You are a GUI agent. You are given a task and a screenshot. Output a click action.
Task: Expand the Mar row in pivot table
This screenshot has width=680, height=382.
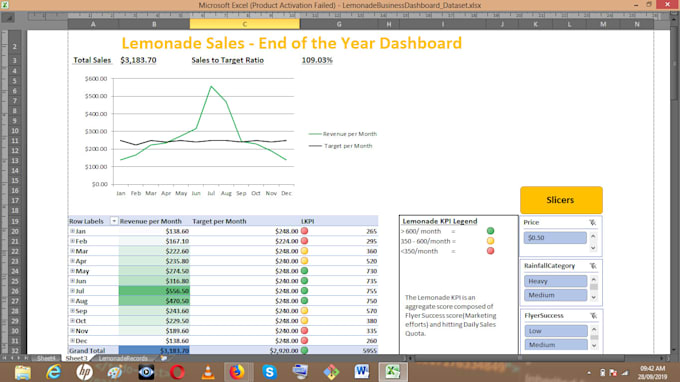[x=72, y=251]
